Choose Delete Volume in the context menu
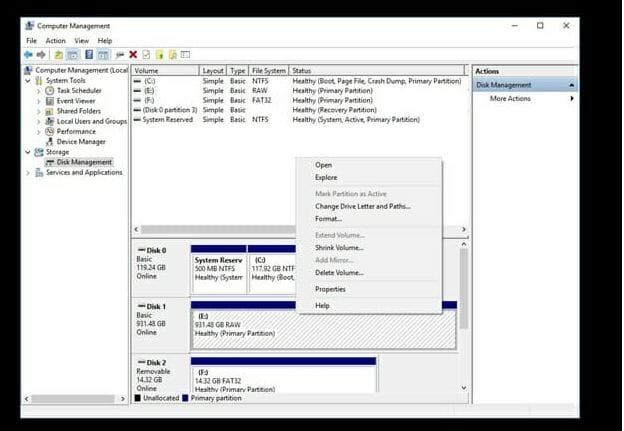This screenshot has height=431, width=624. pos(369,273)
